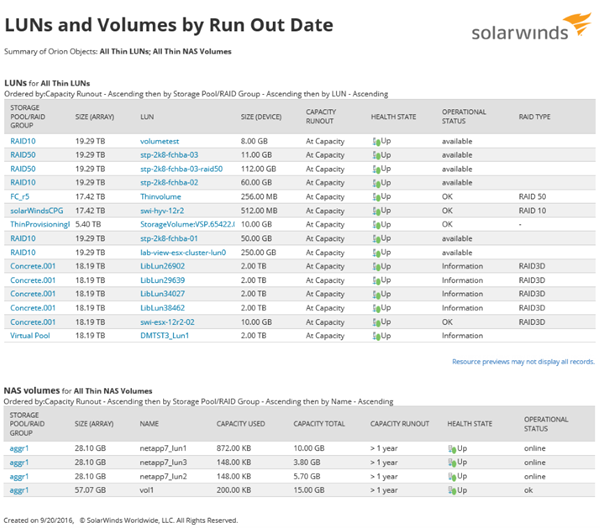Viewport: 600px width, 529px height.
Task: Click the Up health icon for netapp7_lun1
Action: (448, 449)
